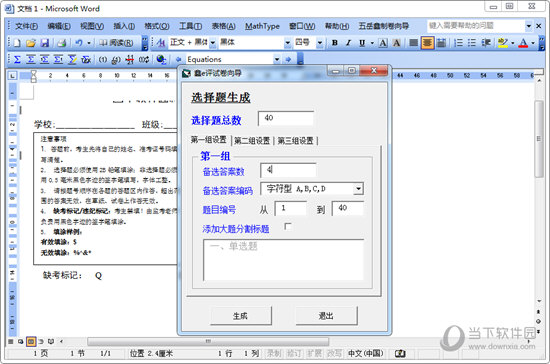Insert left-numbered display equation (third sigma)

click(45, 59)
